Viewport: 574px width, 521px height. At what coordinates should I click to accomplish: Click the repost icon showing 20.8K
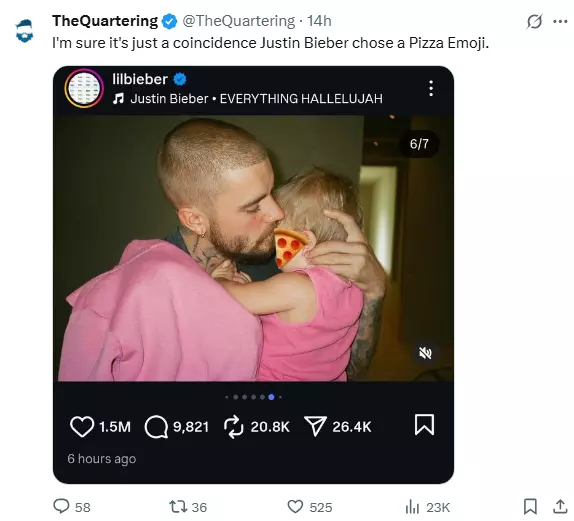pyautogui.click(x=233, y=427)
